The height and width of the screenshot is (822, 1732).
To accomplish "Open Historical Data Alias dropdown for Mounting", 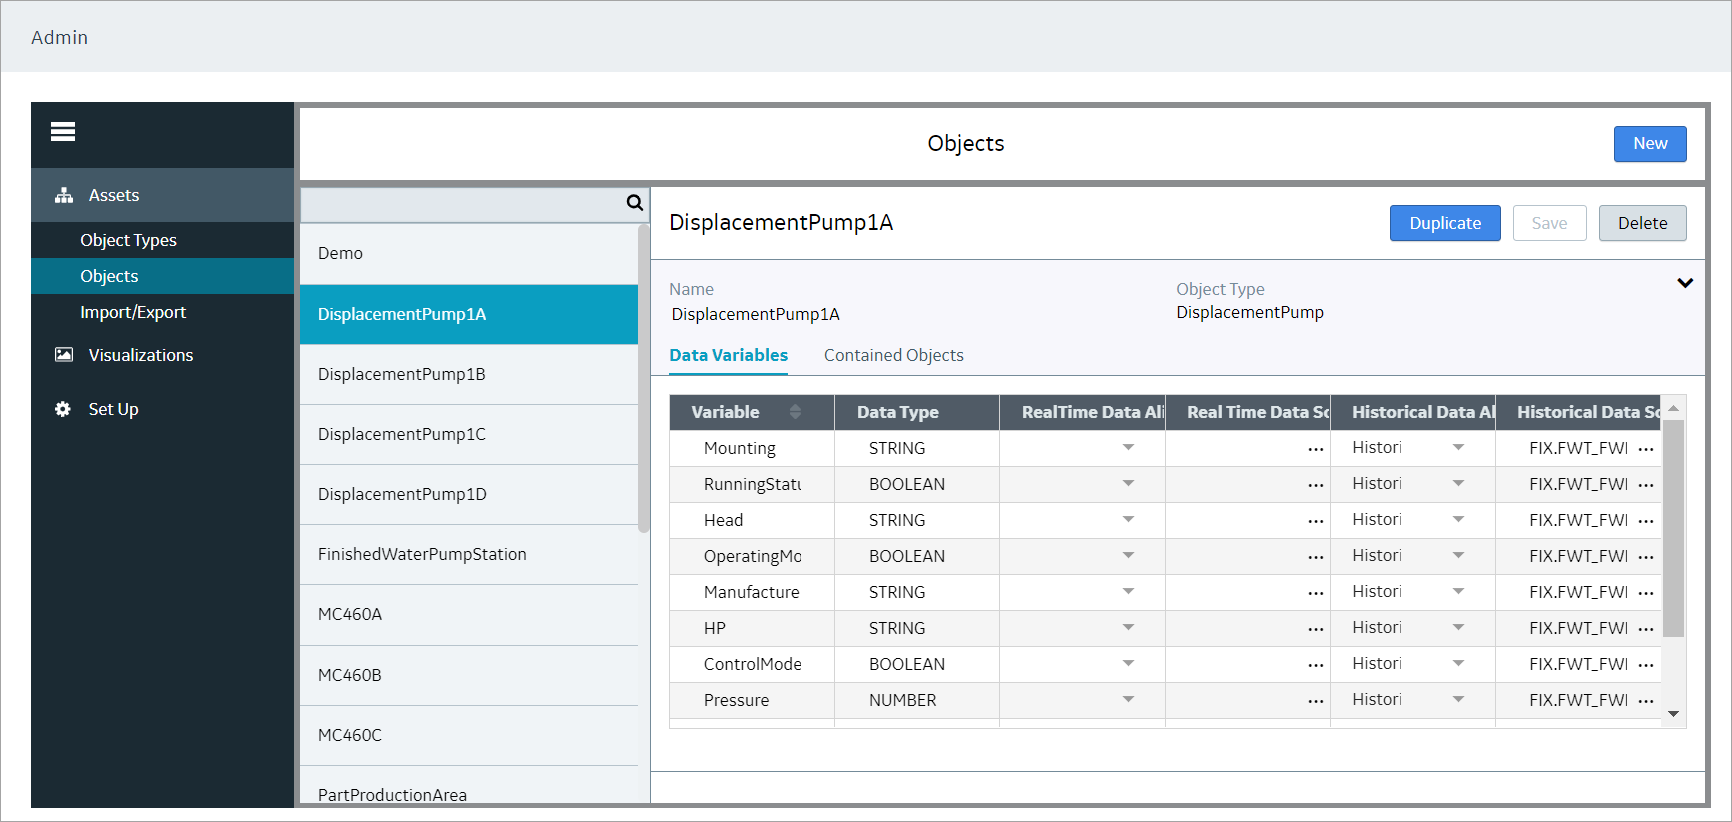I will 1458,447.
